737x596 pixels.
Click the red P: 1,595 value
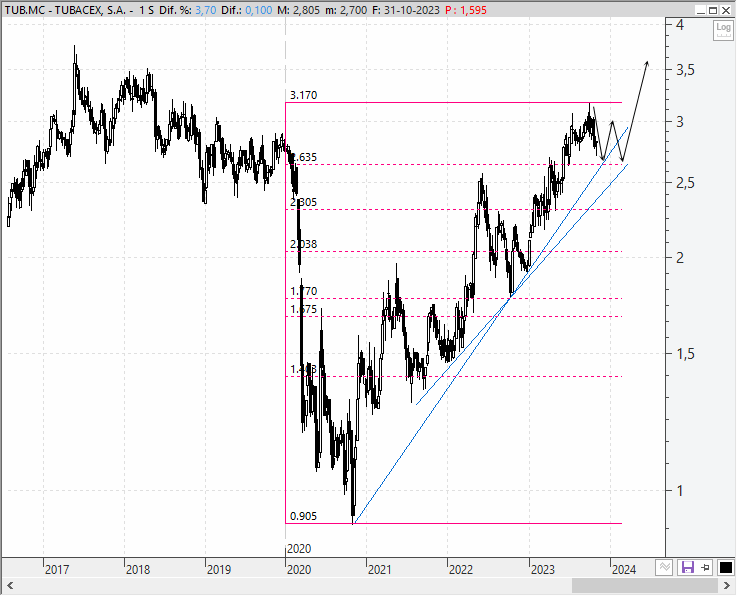point(466,10)
